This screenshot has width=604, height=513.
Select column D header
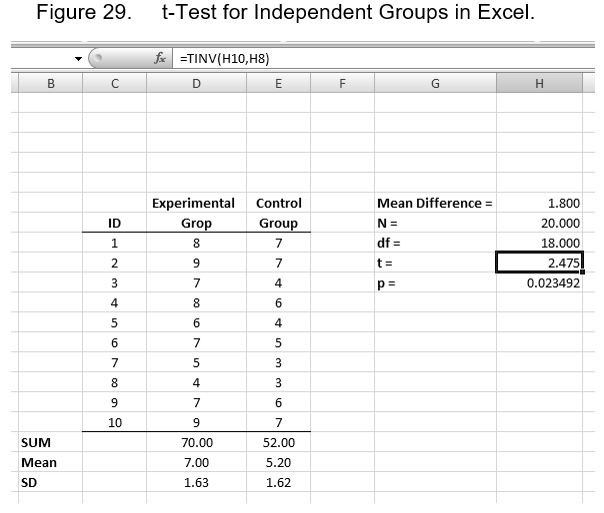(x=196, y=83)
